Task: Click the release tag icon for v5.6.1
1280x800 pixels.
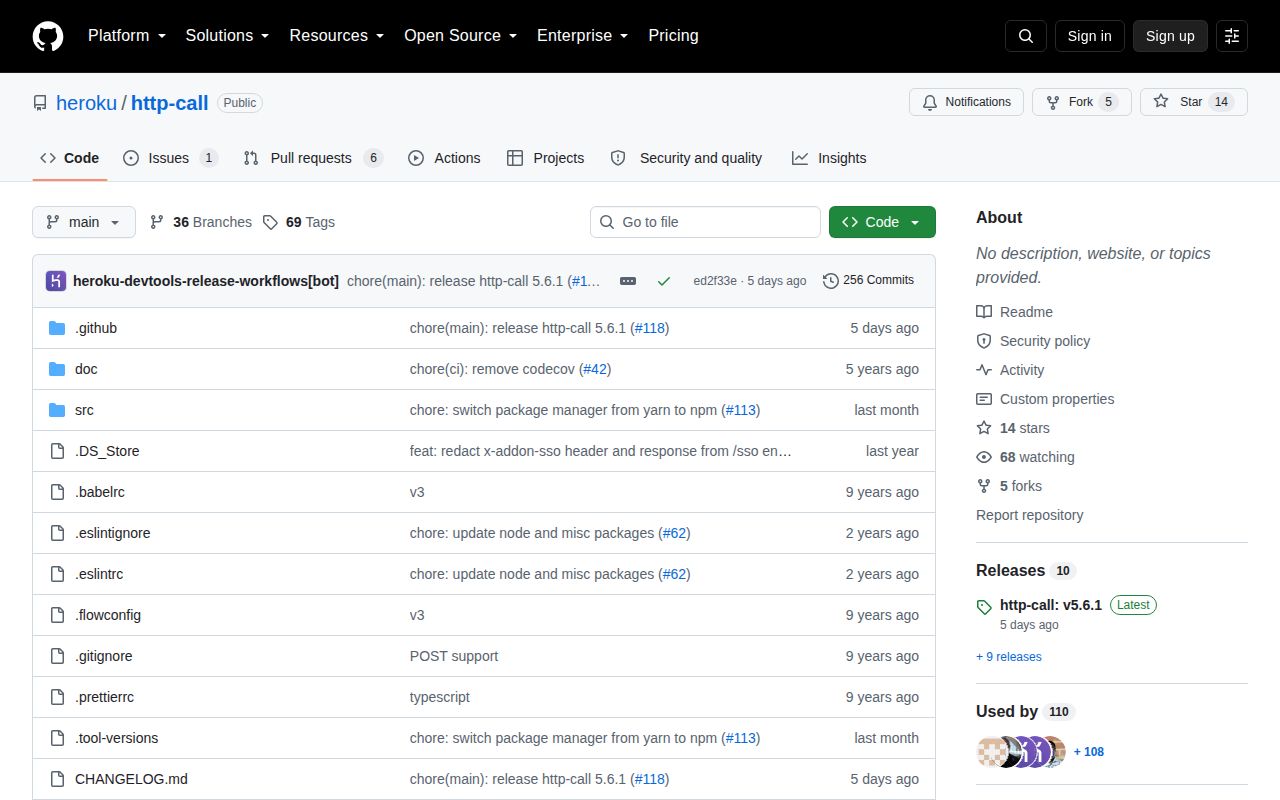Action: tap(984, 606)
